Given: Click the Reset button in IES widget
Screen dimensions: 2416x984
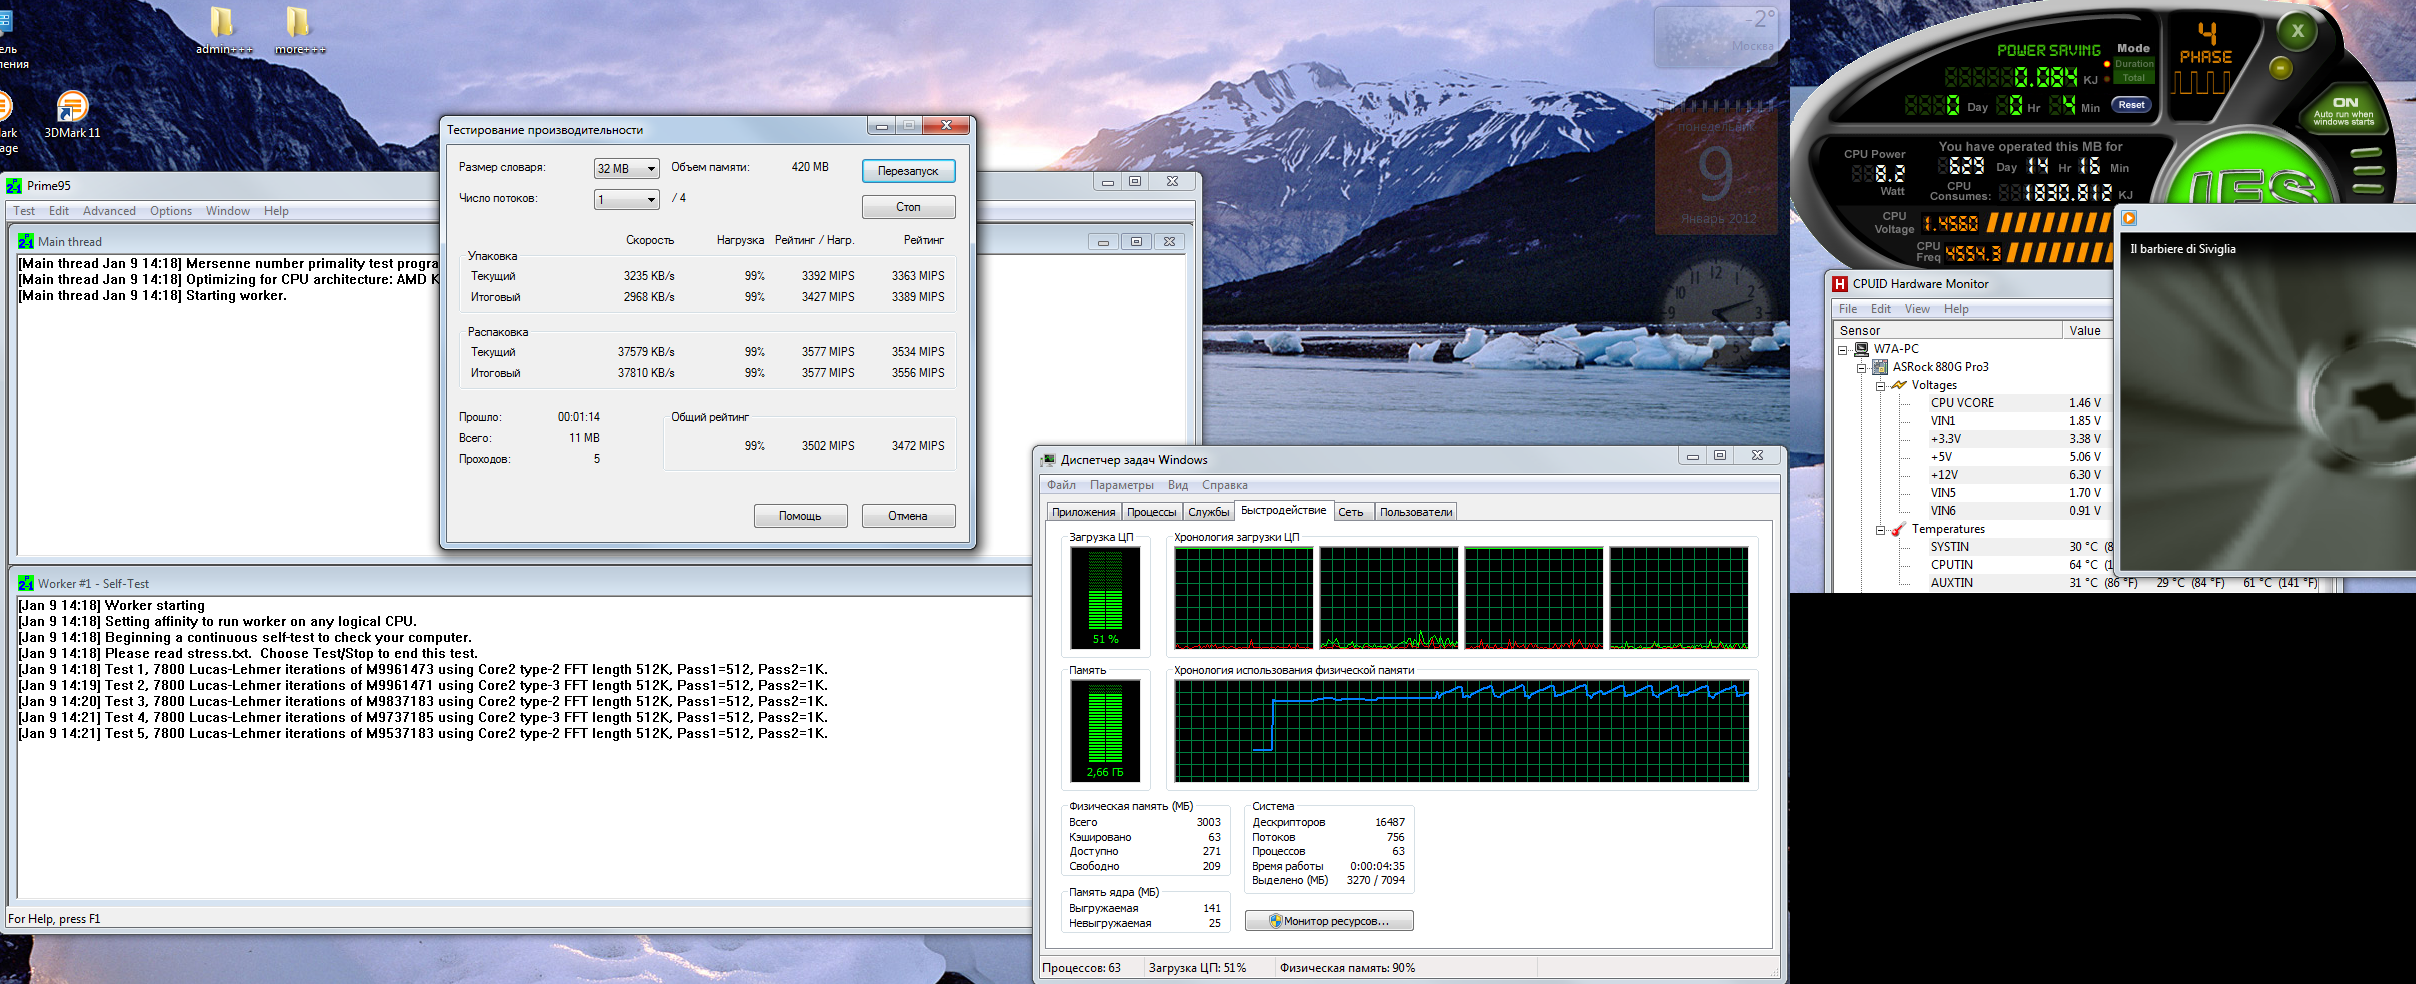Looking at the screenshot, I should (x=2131, y=105).
